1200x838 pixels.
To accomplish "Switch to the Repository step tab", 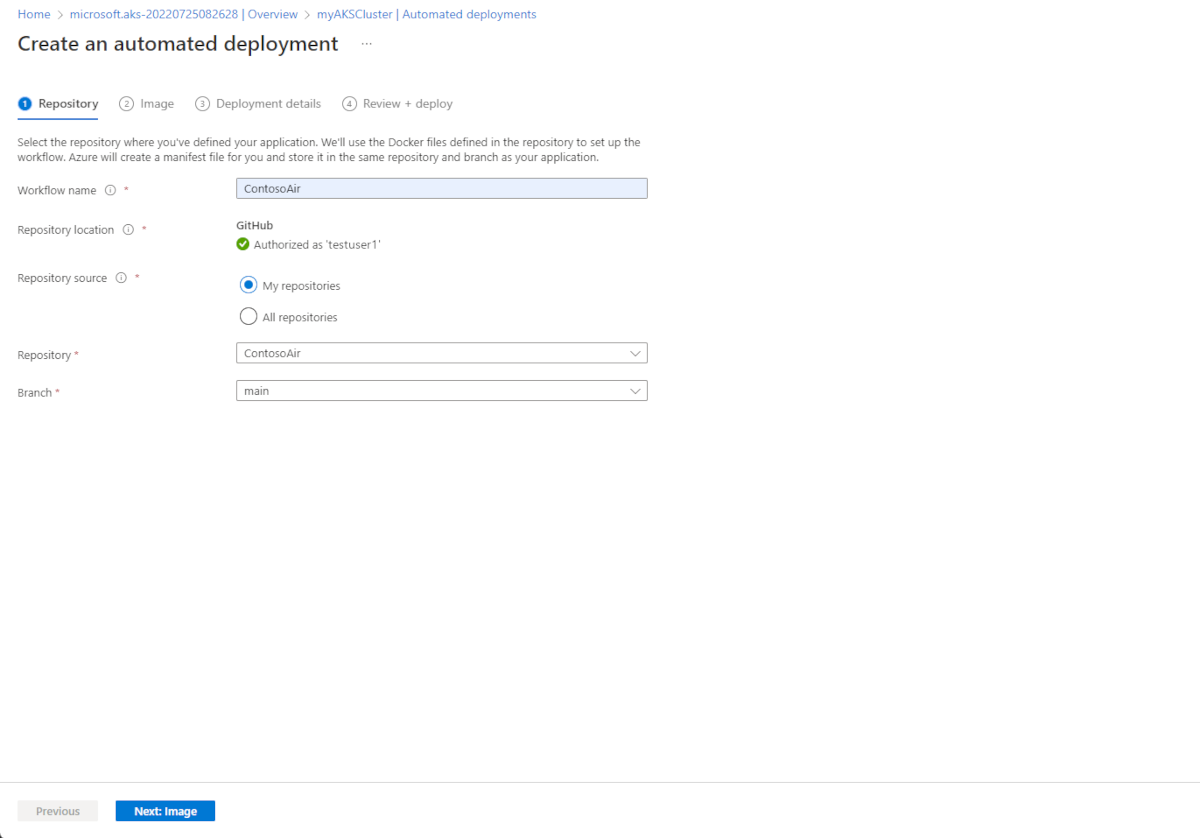I will coord(58,104).
